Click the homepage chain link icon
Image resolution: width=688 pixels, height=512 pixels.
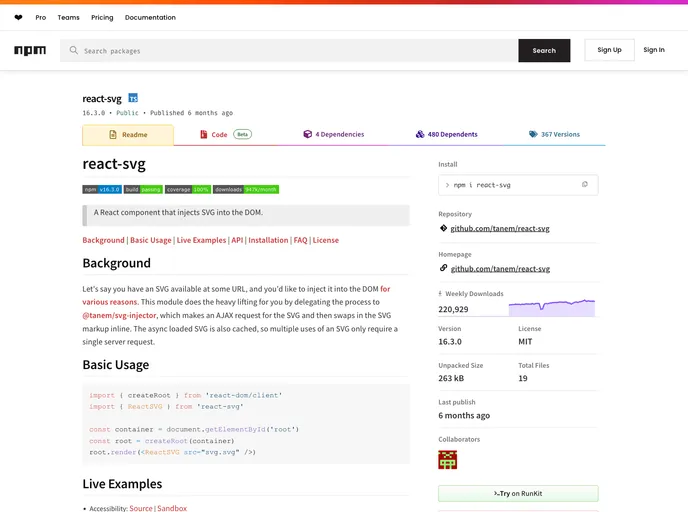point(443,268)
